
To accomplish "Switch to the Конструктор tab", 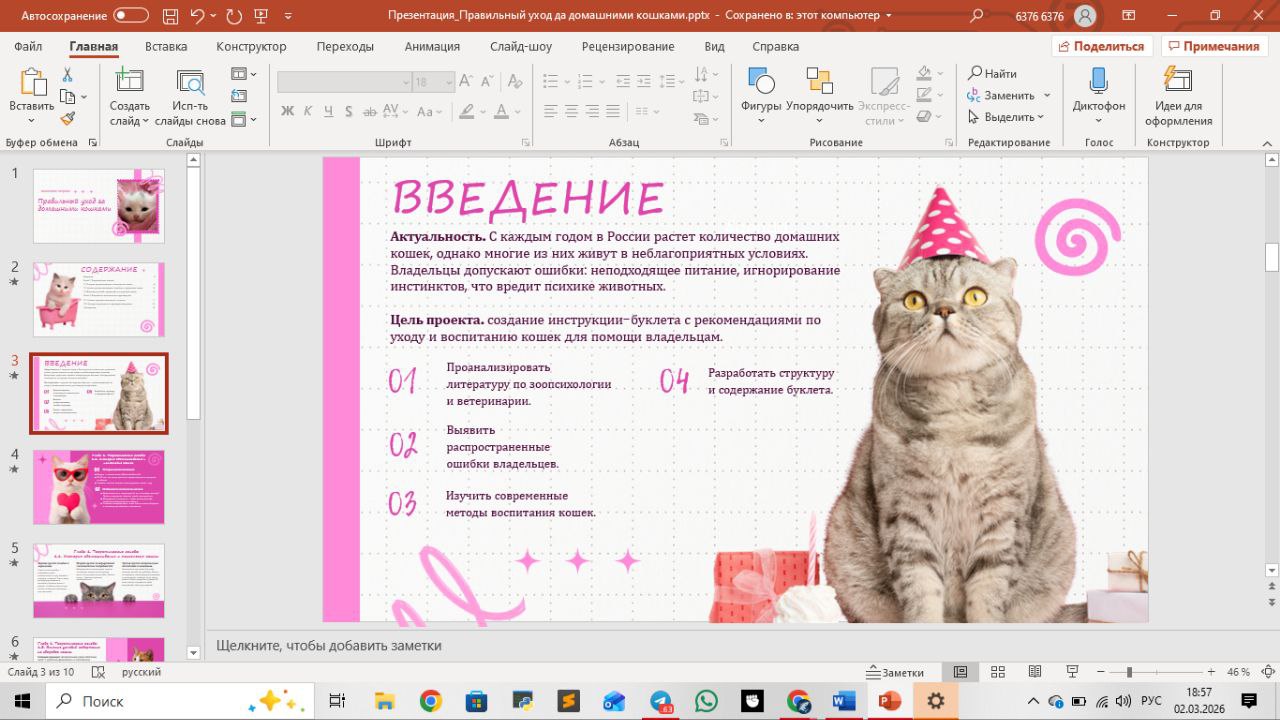I will click(251, 46).
